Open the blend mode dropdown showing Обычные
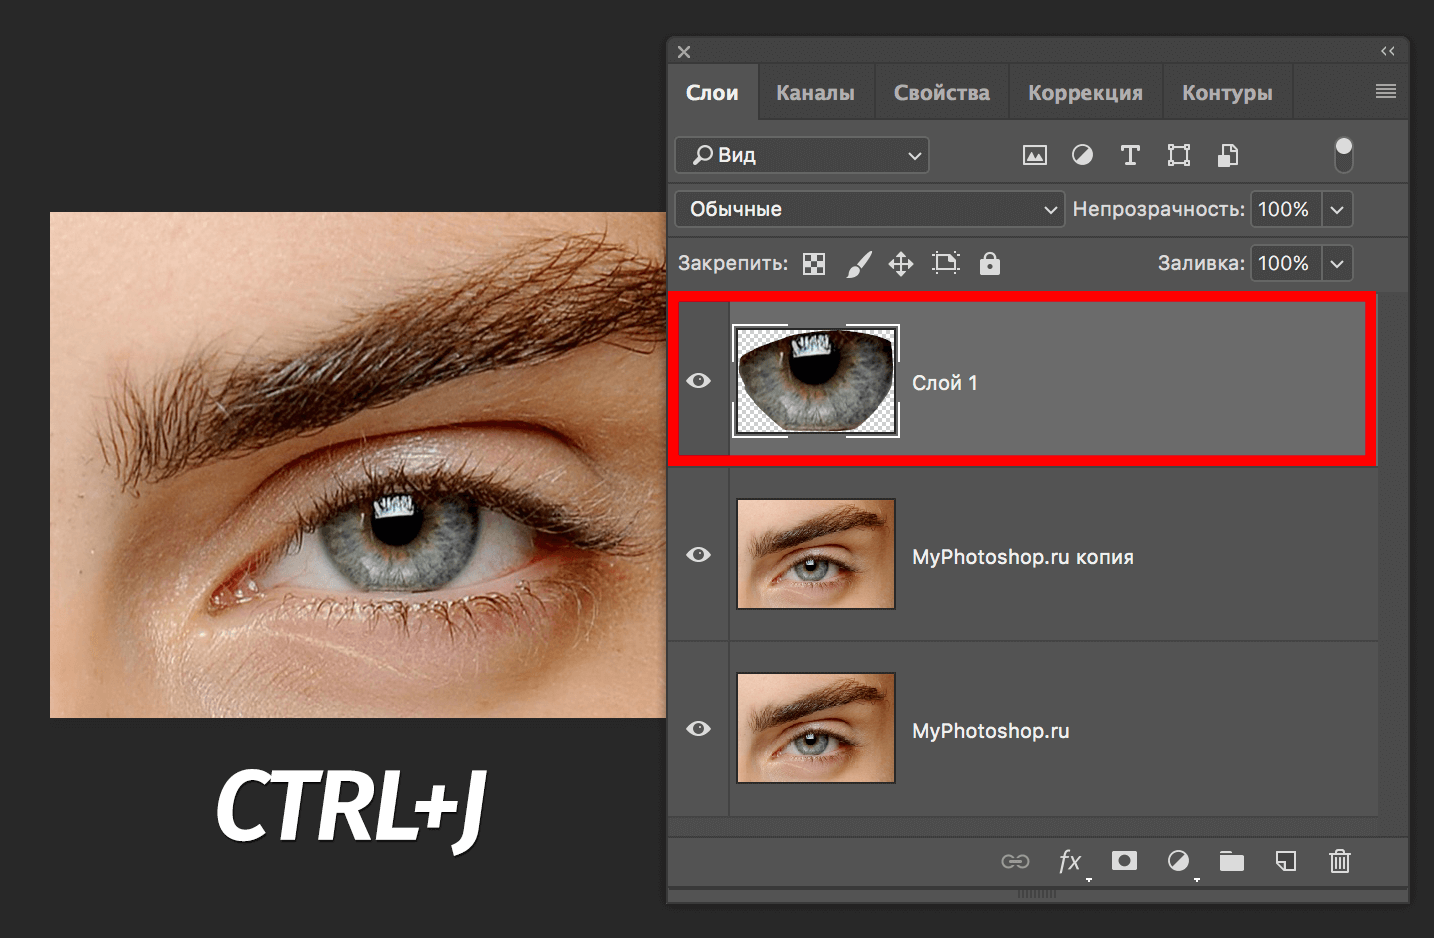The width and height of the screenshot is (1434, 938). [868, 209]
